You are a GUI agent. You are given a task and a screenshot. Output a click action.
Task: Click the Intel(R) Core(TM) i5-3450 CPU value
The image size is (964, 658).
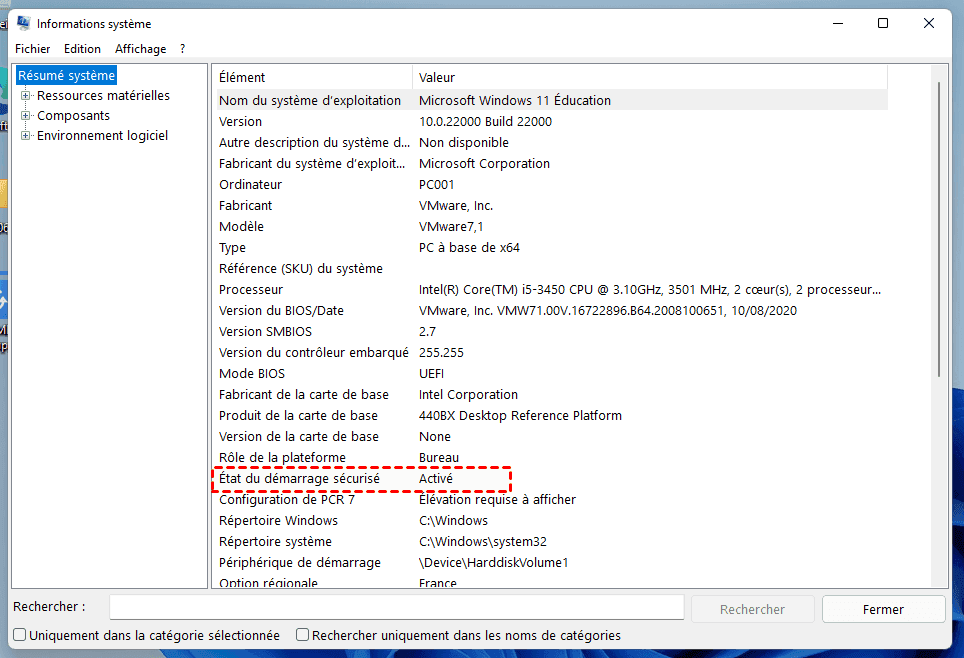649,290
